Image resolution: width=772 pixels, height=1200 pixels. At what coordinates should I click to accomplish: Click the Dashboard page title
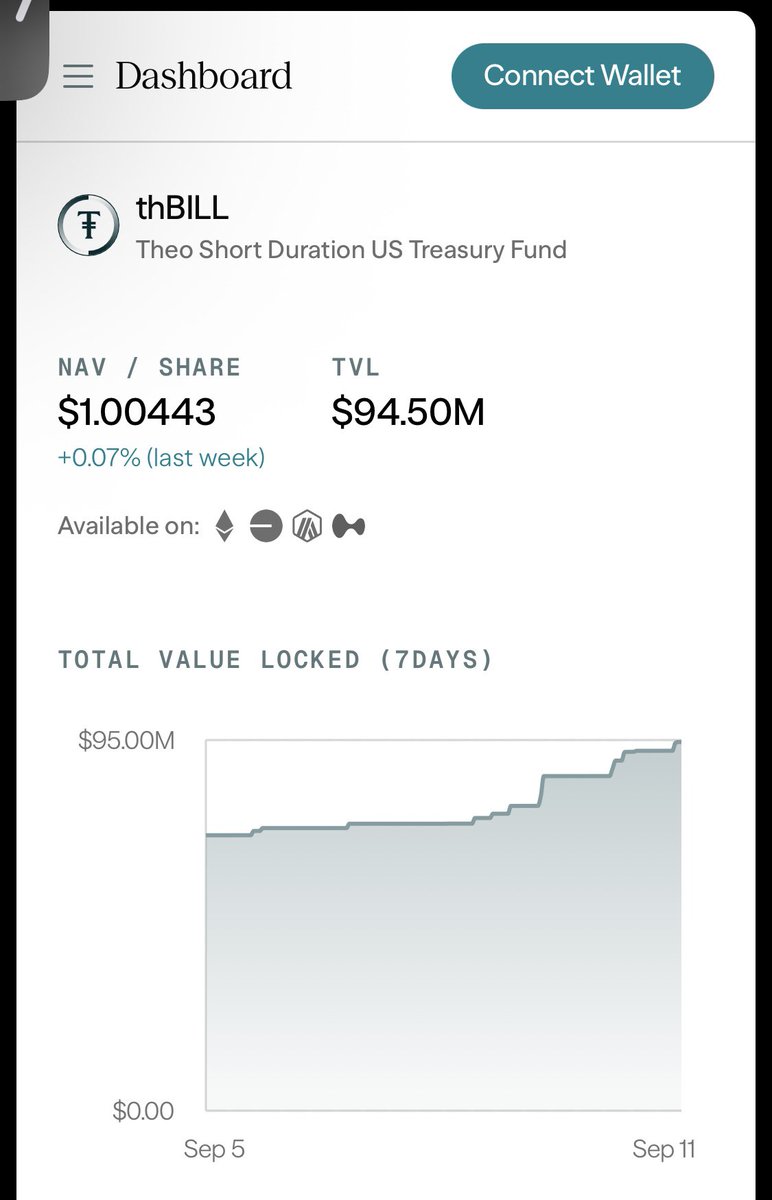(204, 76)
